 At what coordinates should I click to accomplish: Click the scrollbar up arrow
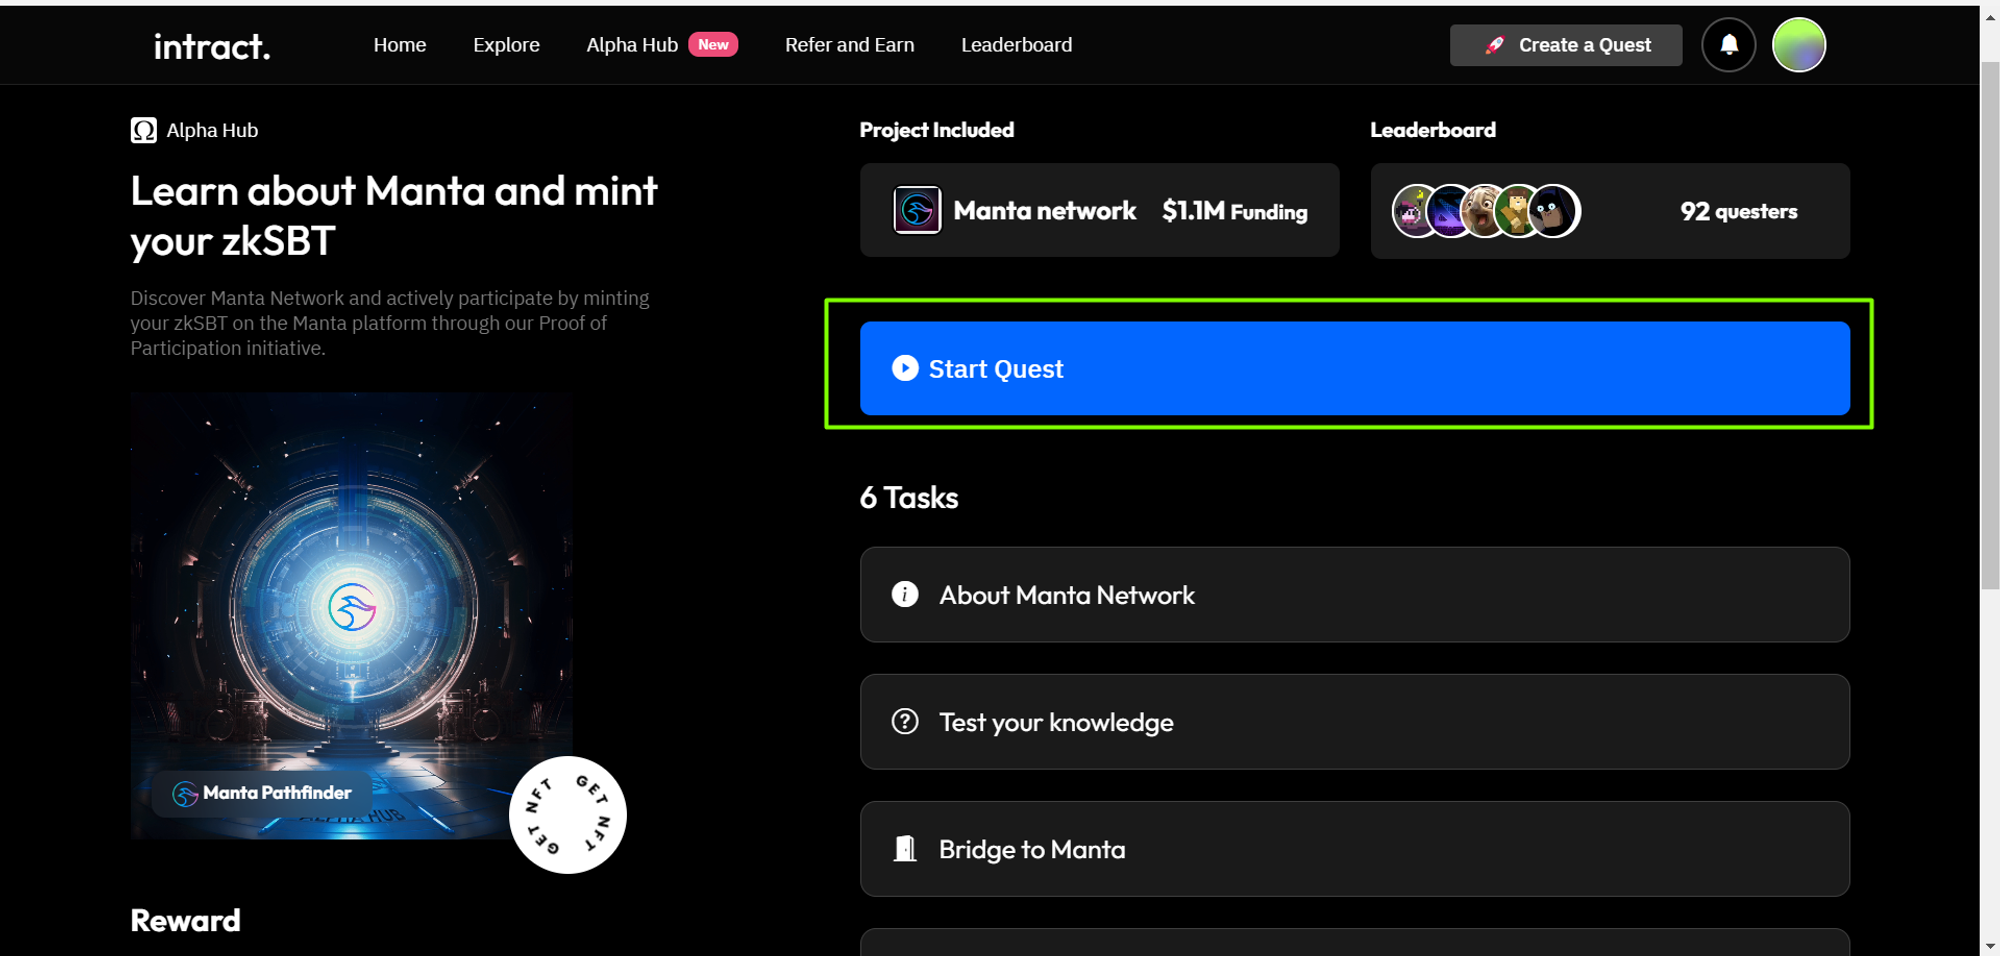tap(1989, 18)
